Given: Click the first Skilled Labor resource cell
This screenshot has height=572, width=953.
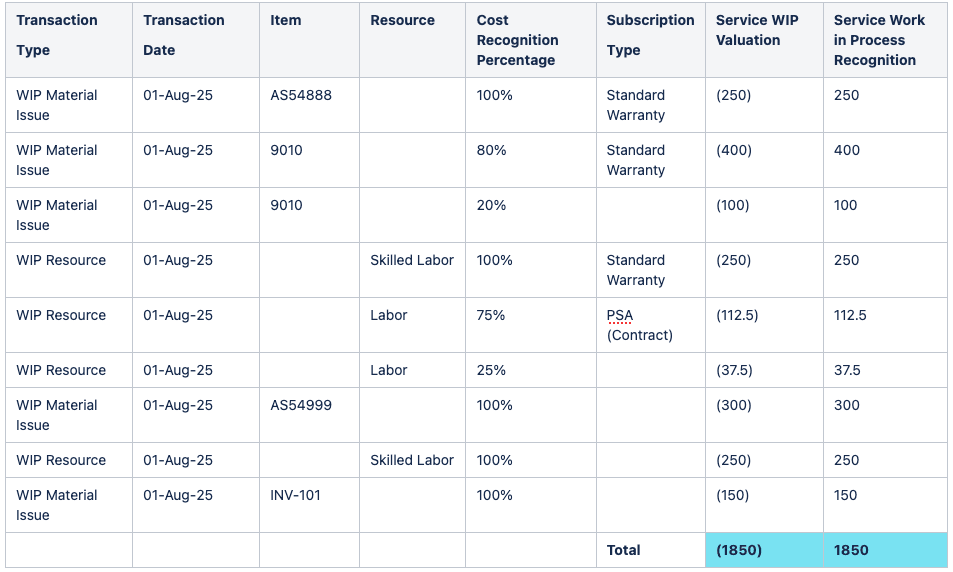Looking at the screenshot, I should (x=412, y=270).
